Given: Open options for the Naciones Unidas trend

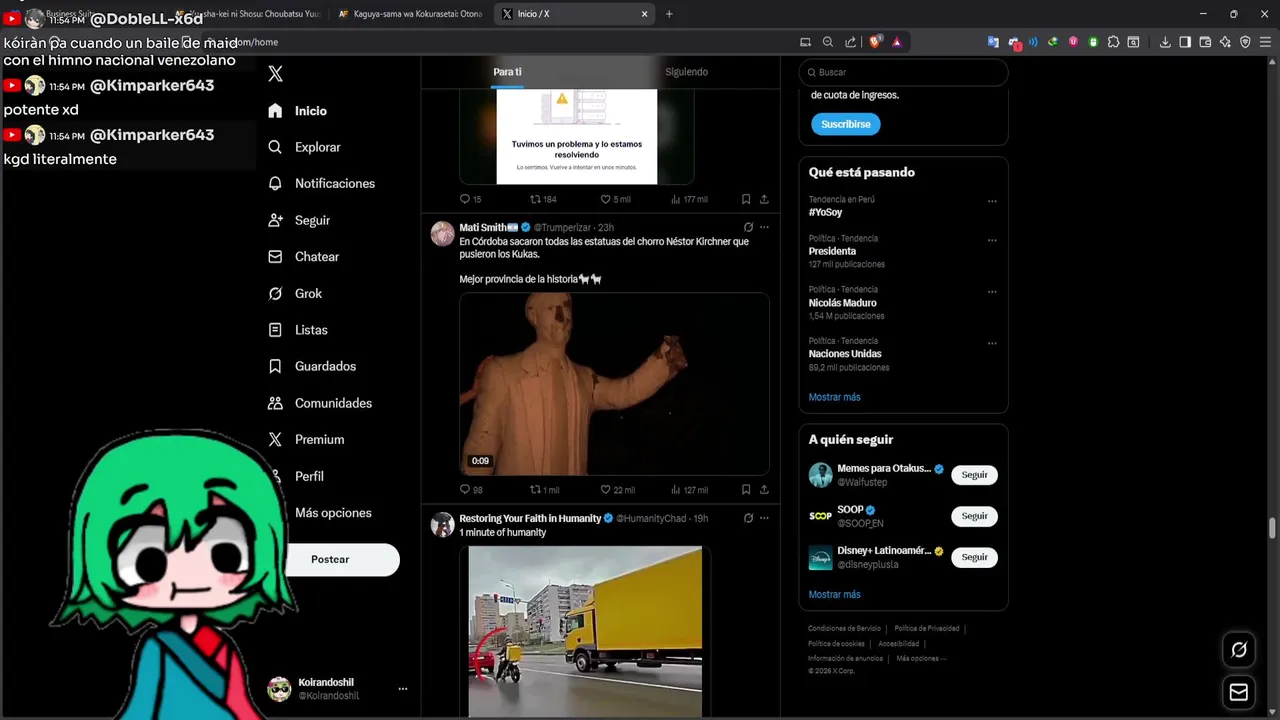Looking at the screenshot, I should click(992, 343).
